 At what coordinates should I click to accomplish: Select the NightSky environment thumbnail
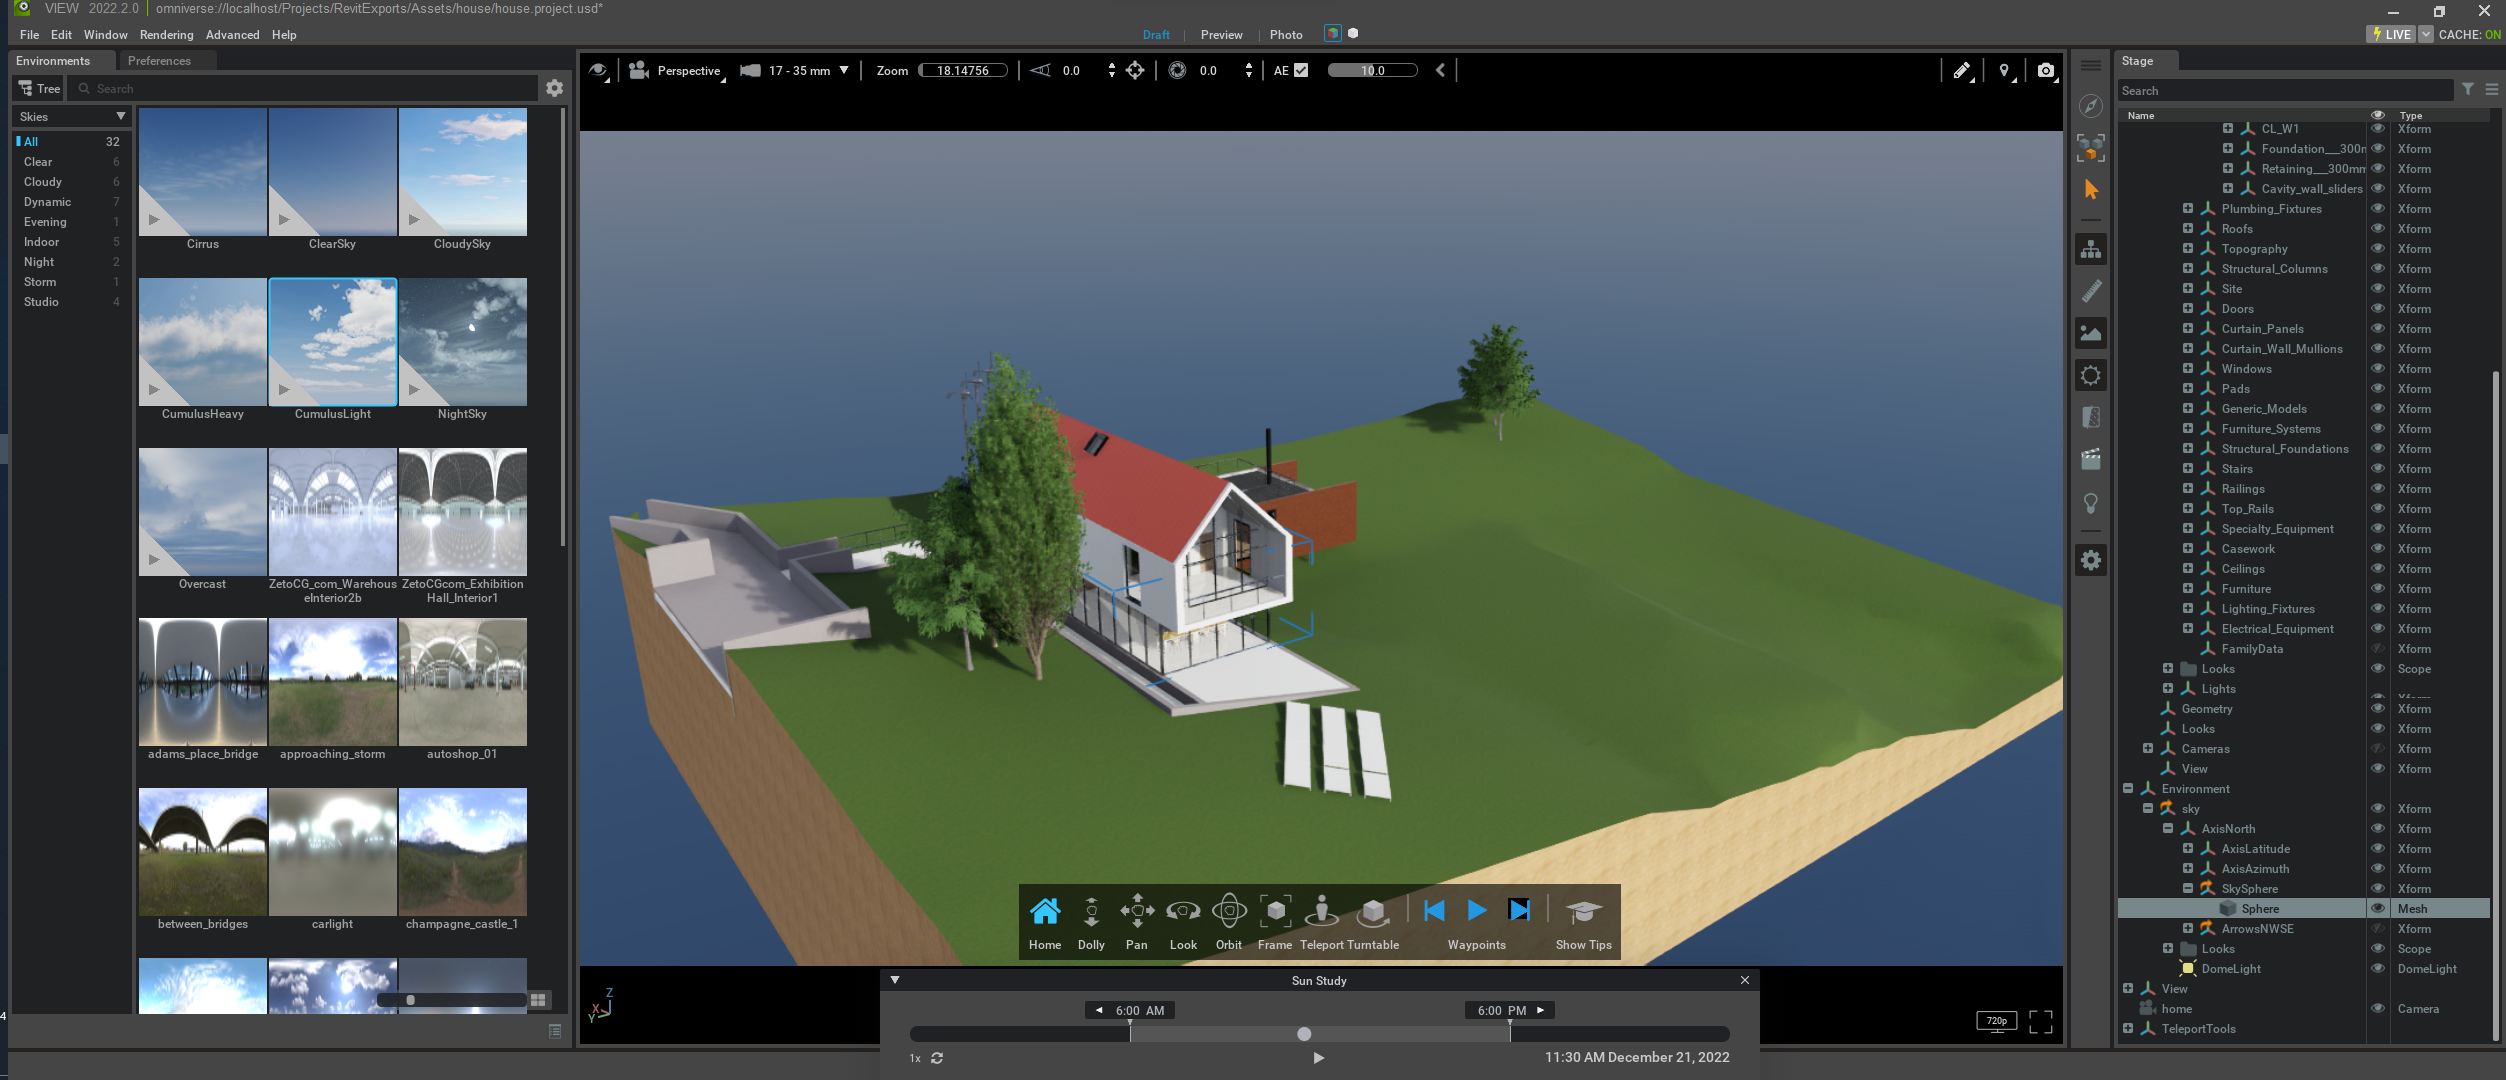point(462,342)
